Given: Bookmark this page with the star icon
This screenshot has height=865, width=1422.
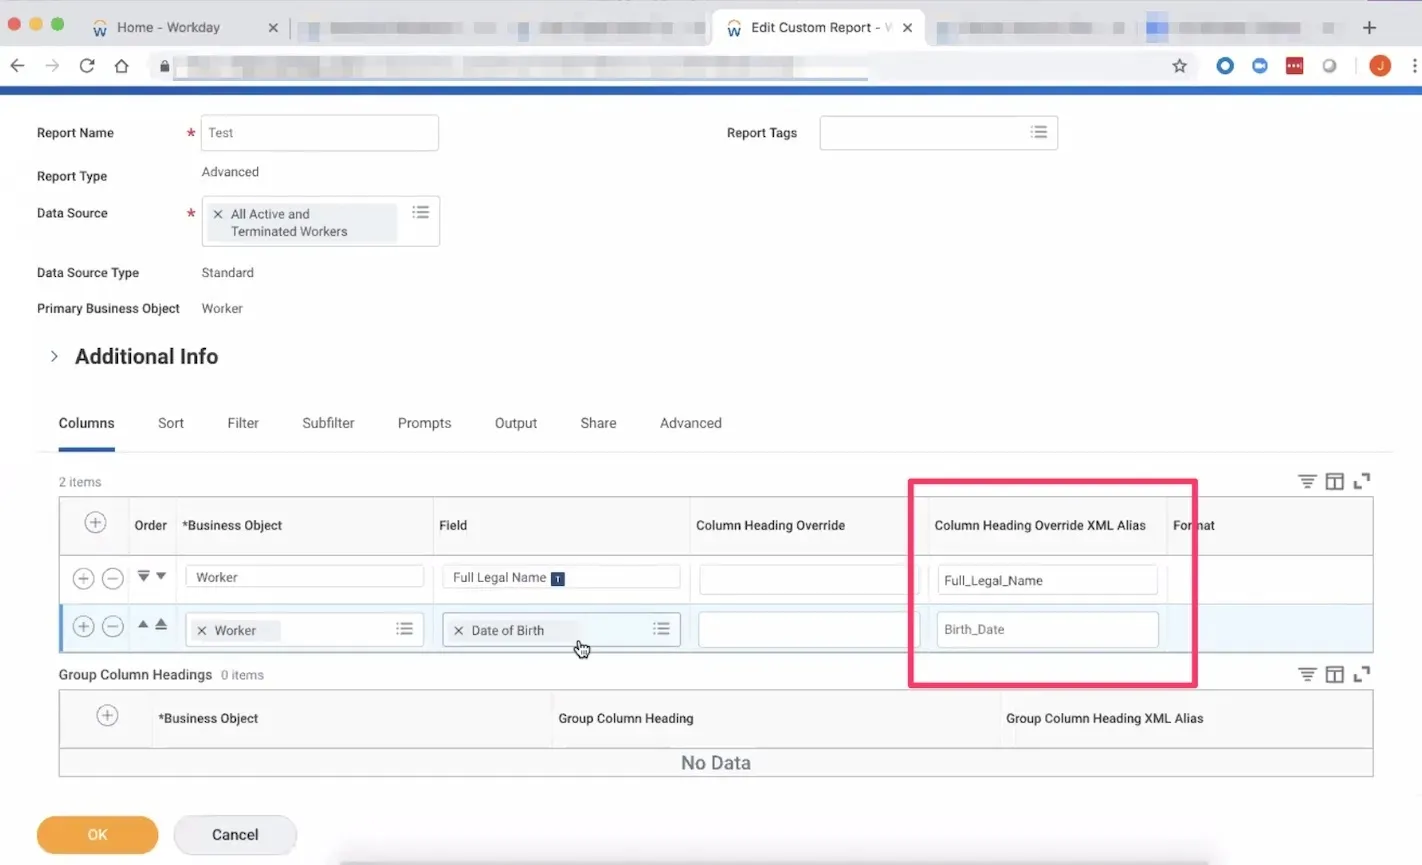Looking at the screenshot, I should (1180, 66).
